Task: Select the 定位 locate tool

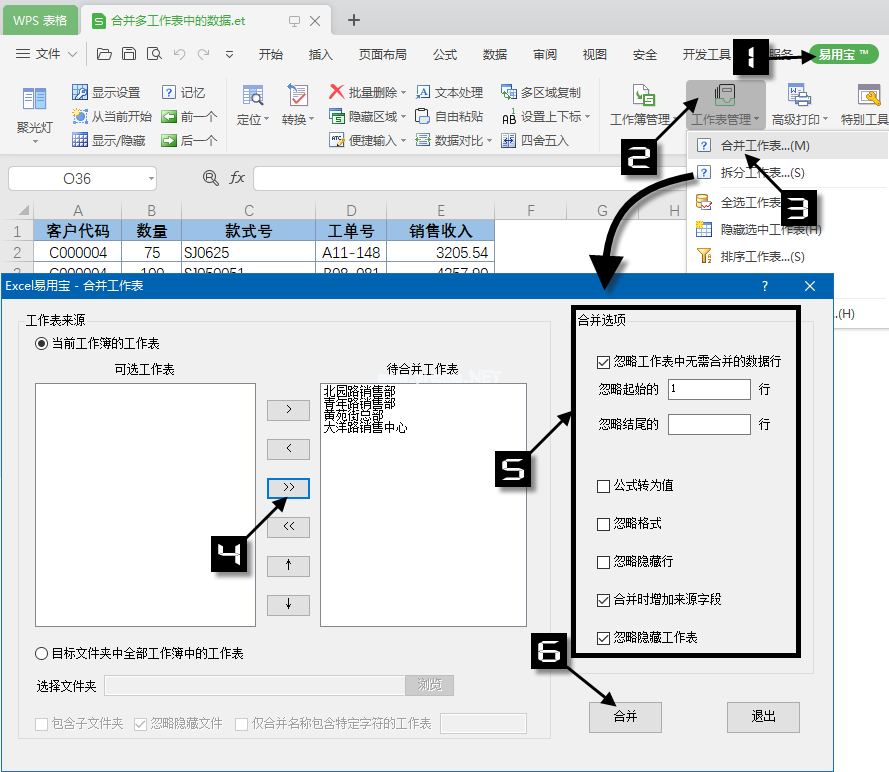Action: [252, 96]
